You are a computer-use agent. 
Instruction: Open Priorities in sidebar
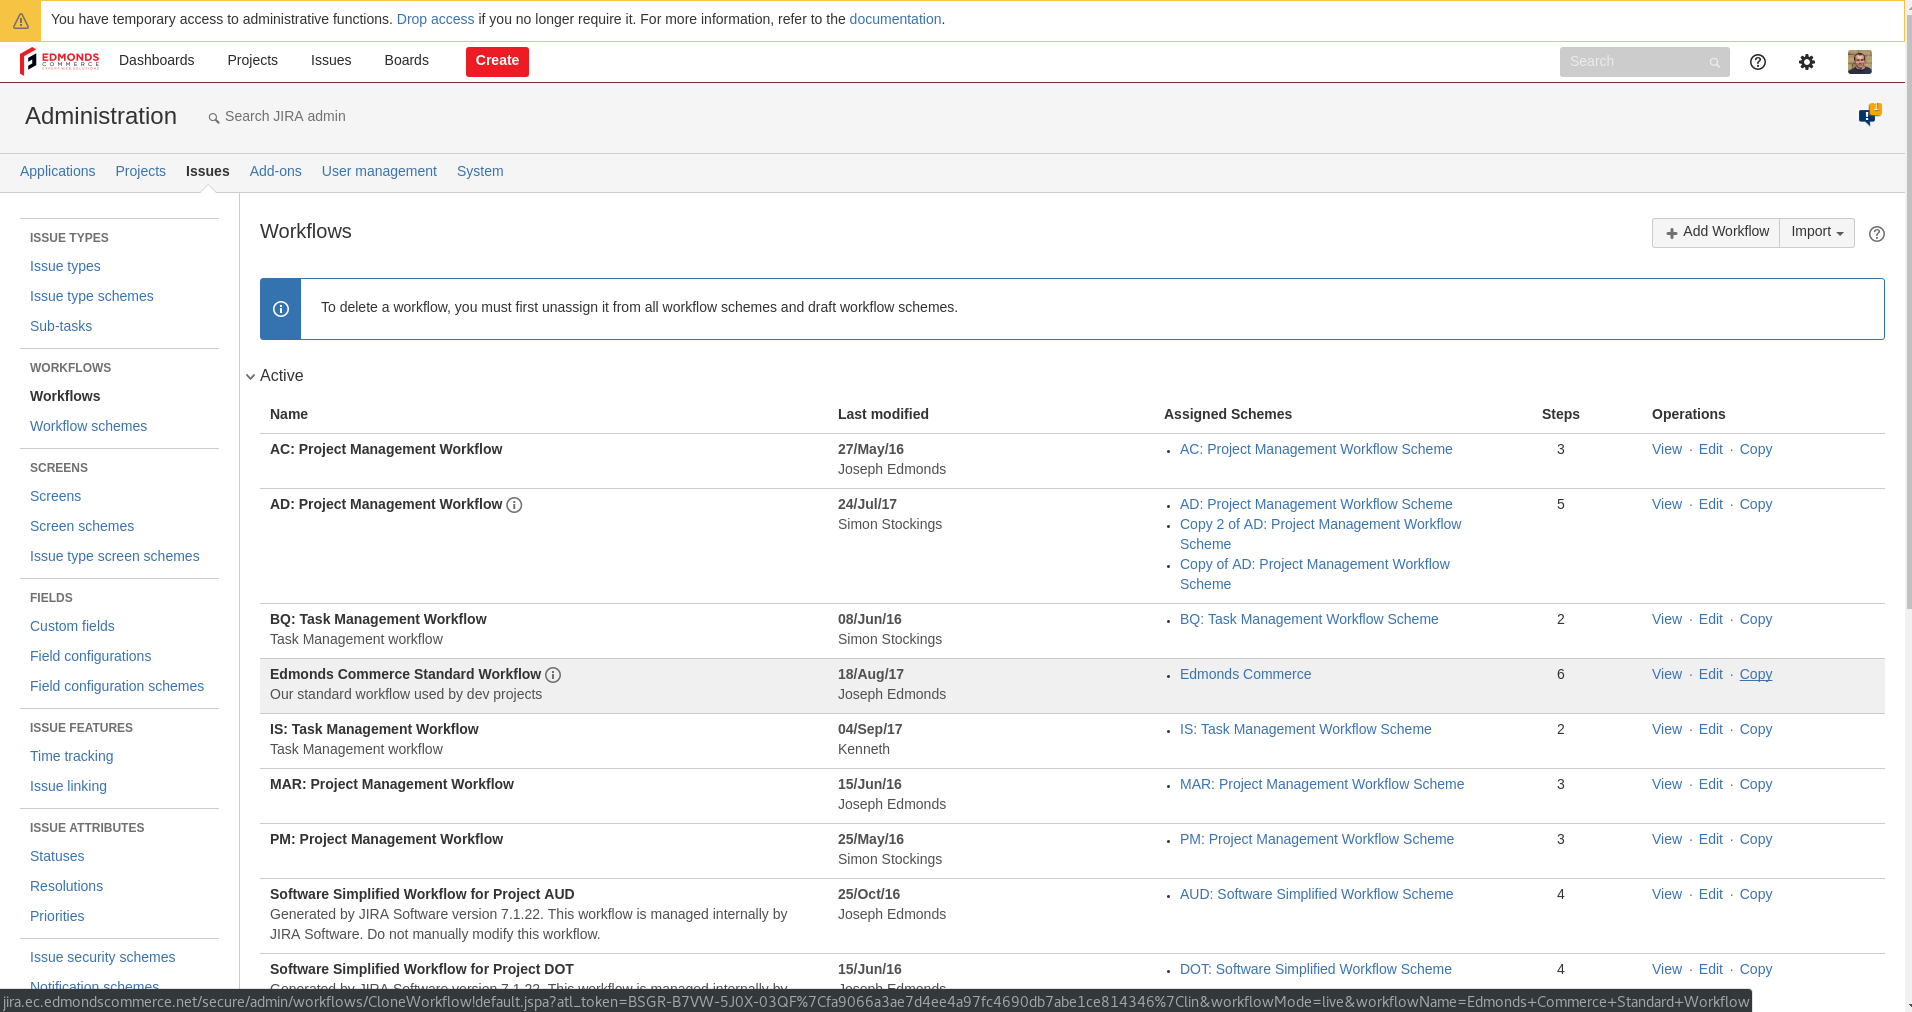click(x=57, y=916)
